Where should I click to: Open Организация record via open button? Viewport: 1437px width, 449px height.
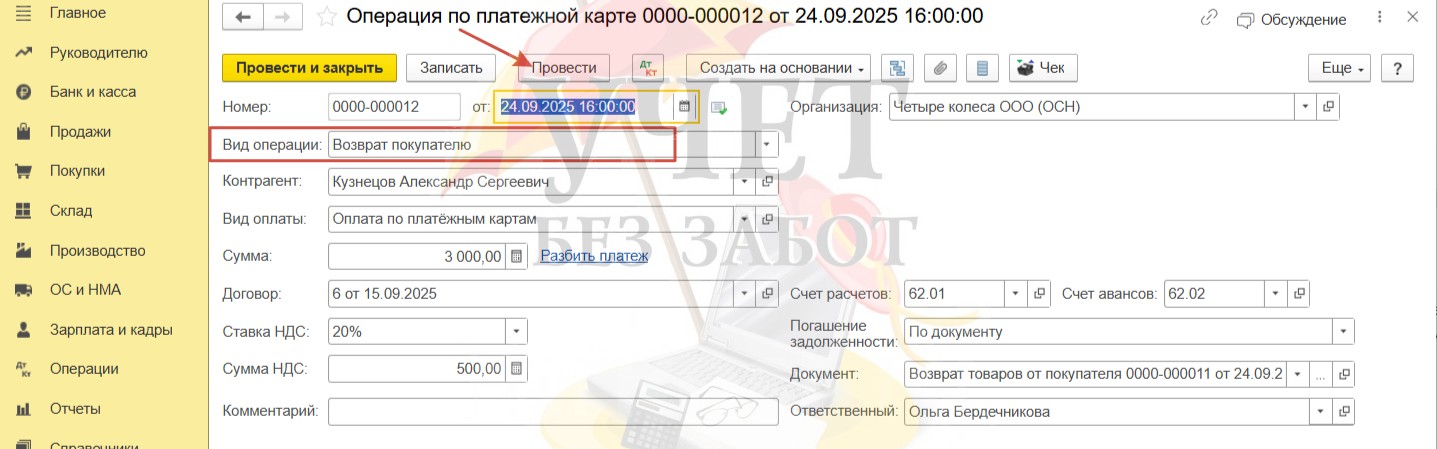1329,106
